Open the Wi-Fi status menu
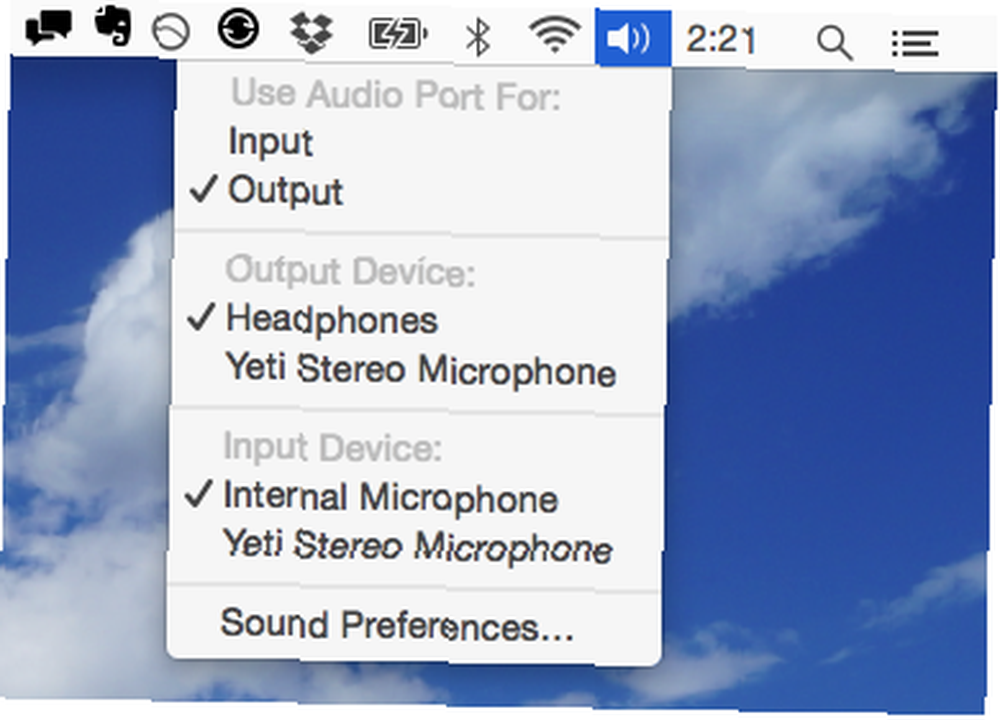 pos(554,34)
